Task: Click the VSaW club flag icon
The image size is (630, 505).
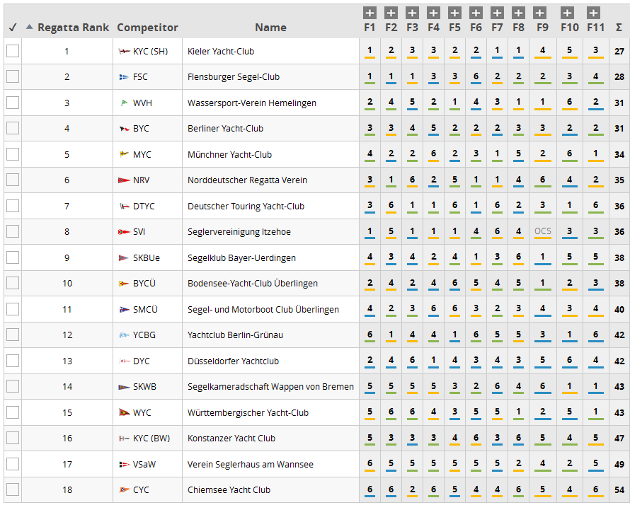Action: pyautogui.click(x=124, y=464)
